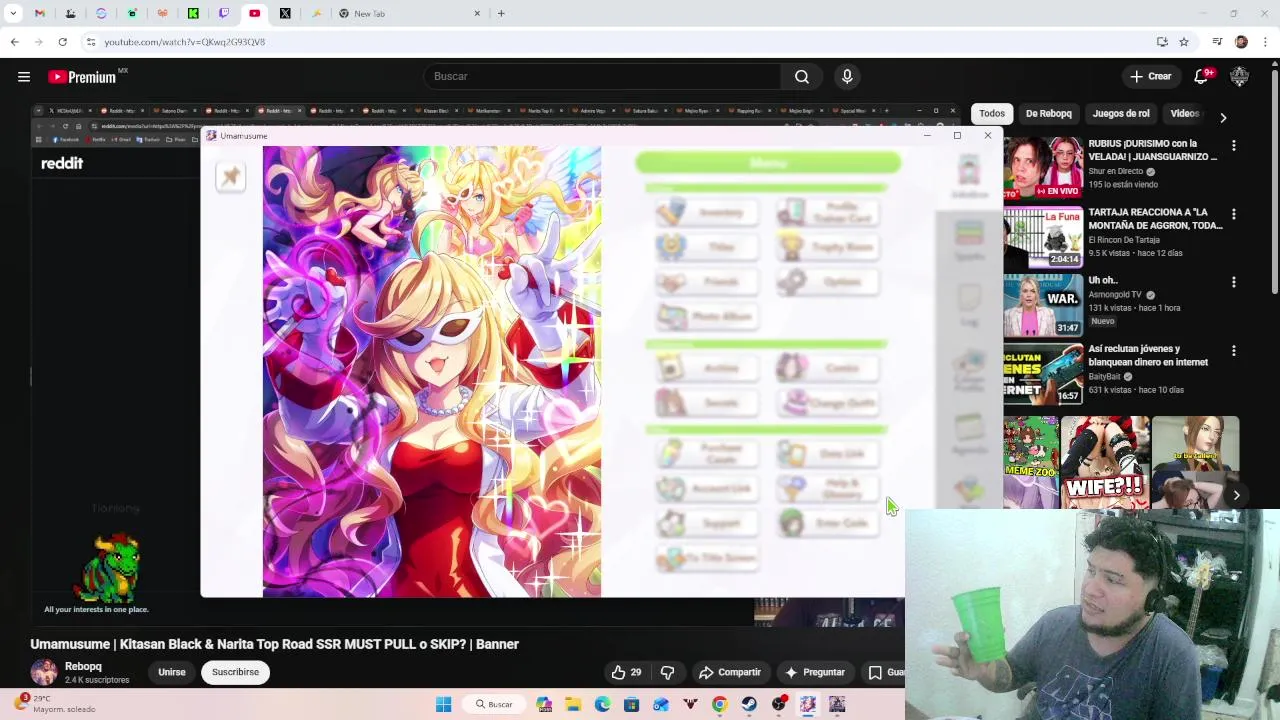This screenshot has width=1280, height=720.
Task: Click the YouTube search magnifier button
Action: tap(802, 76)
